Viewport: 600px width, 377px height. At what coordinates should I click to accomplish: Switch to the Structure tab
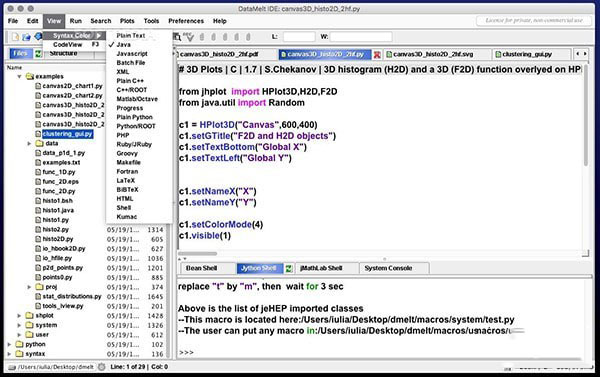(x=63, y=54)
